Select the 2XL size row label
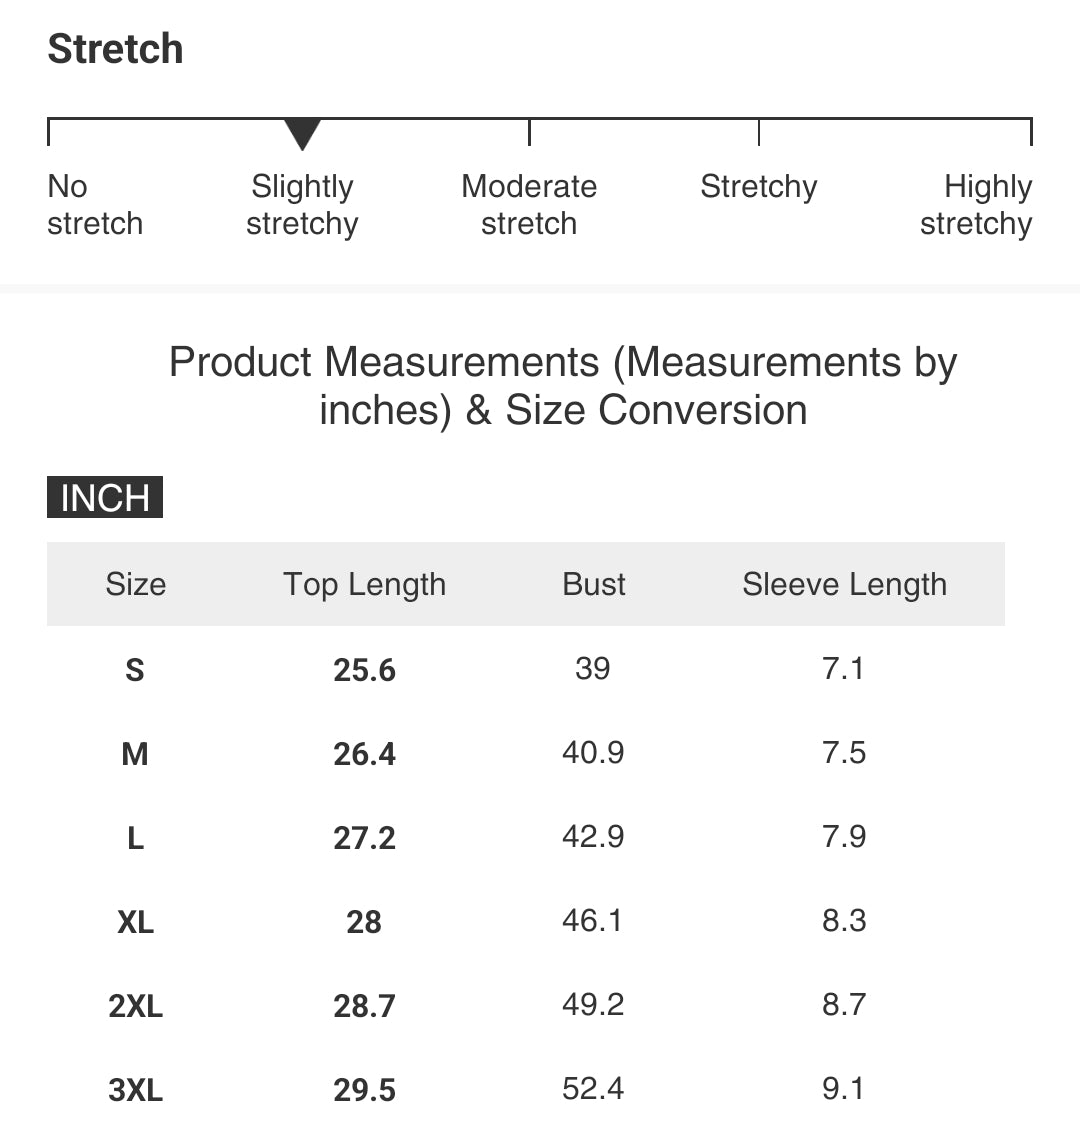Image resolution: width=1080 pixels, height=1144 pixels. pyautogui.click(x=136, y=1006)
